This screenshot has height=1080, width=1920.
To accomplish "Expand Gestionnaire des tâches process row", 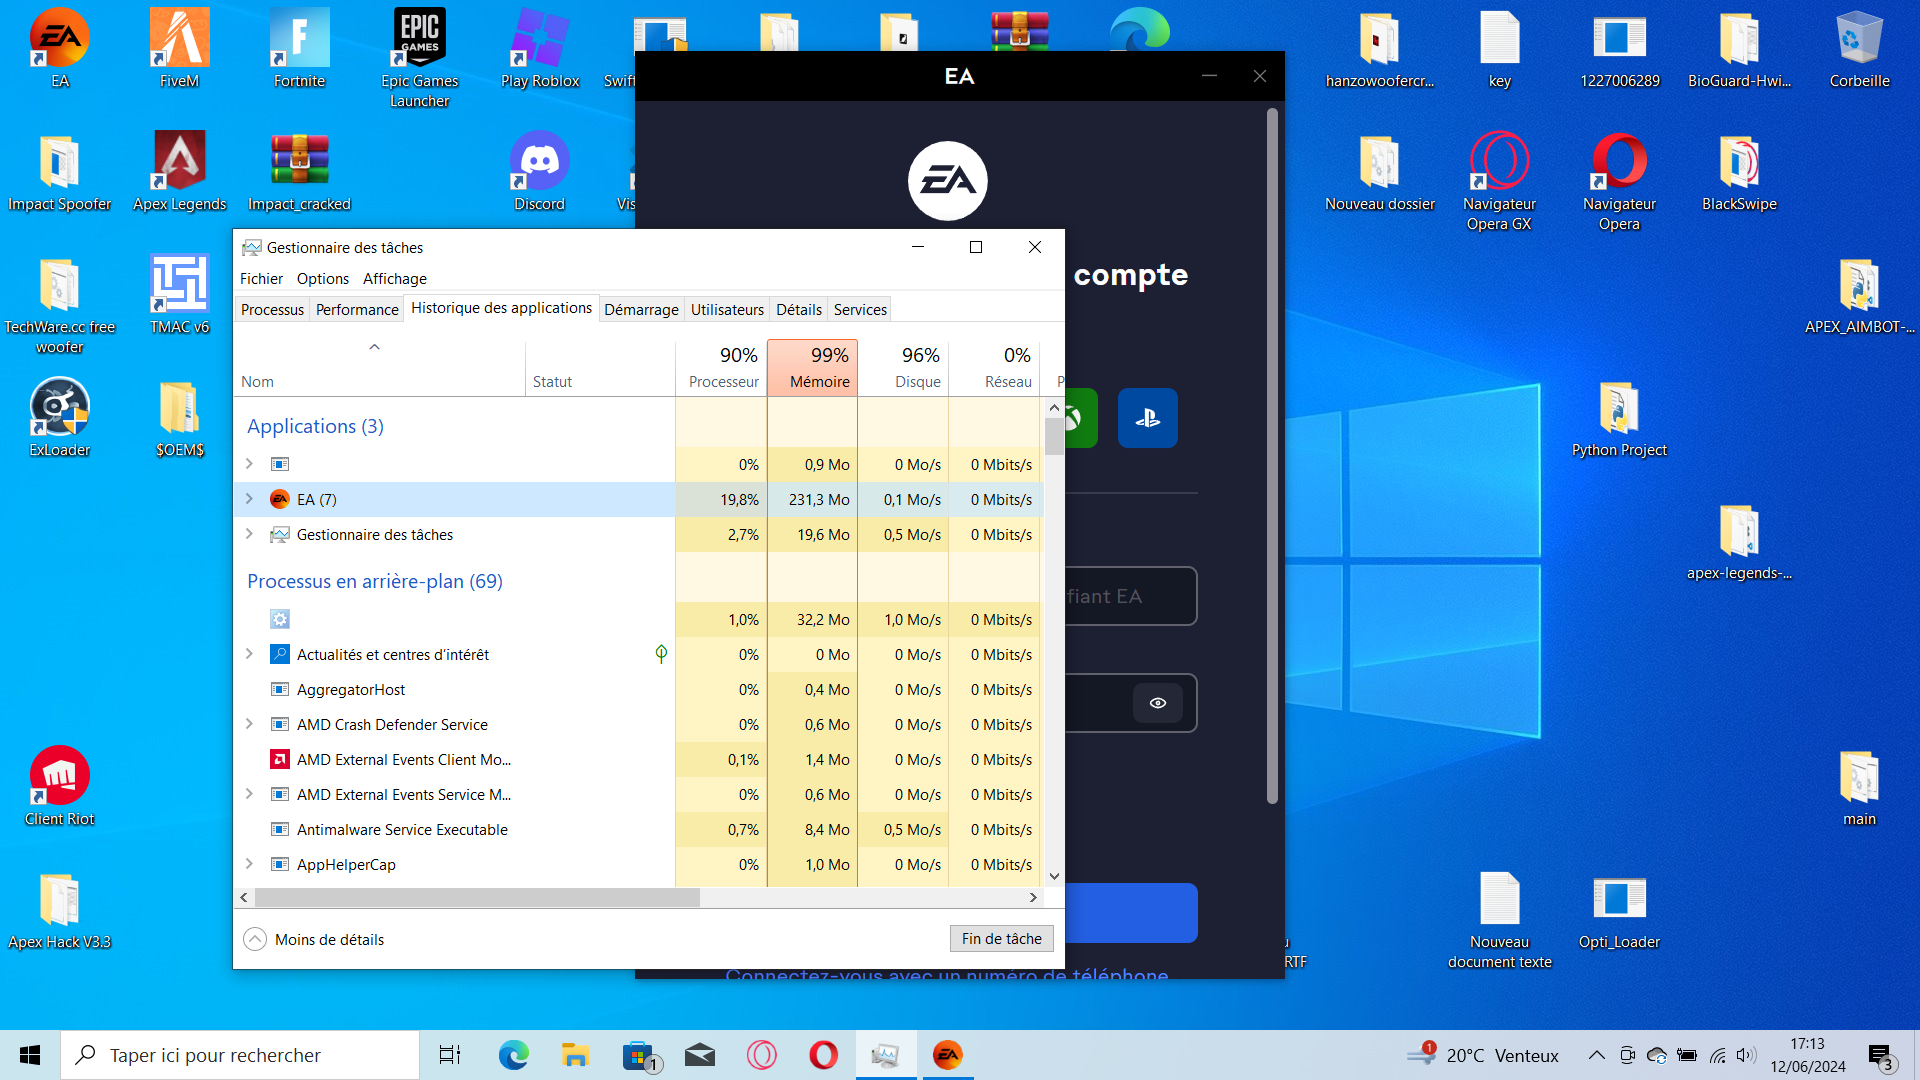I will [249, 534].
